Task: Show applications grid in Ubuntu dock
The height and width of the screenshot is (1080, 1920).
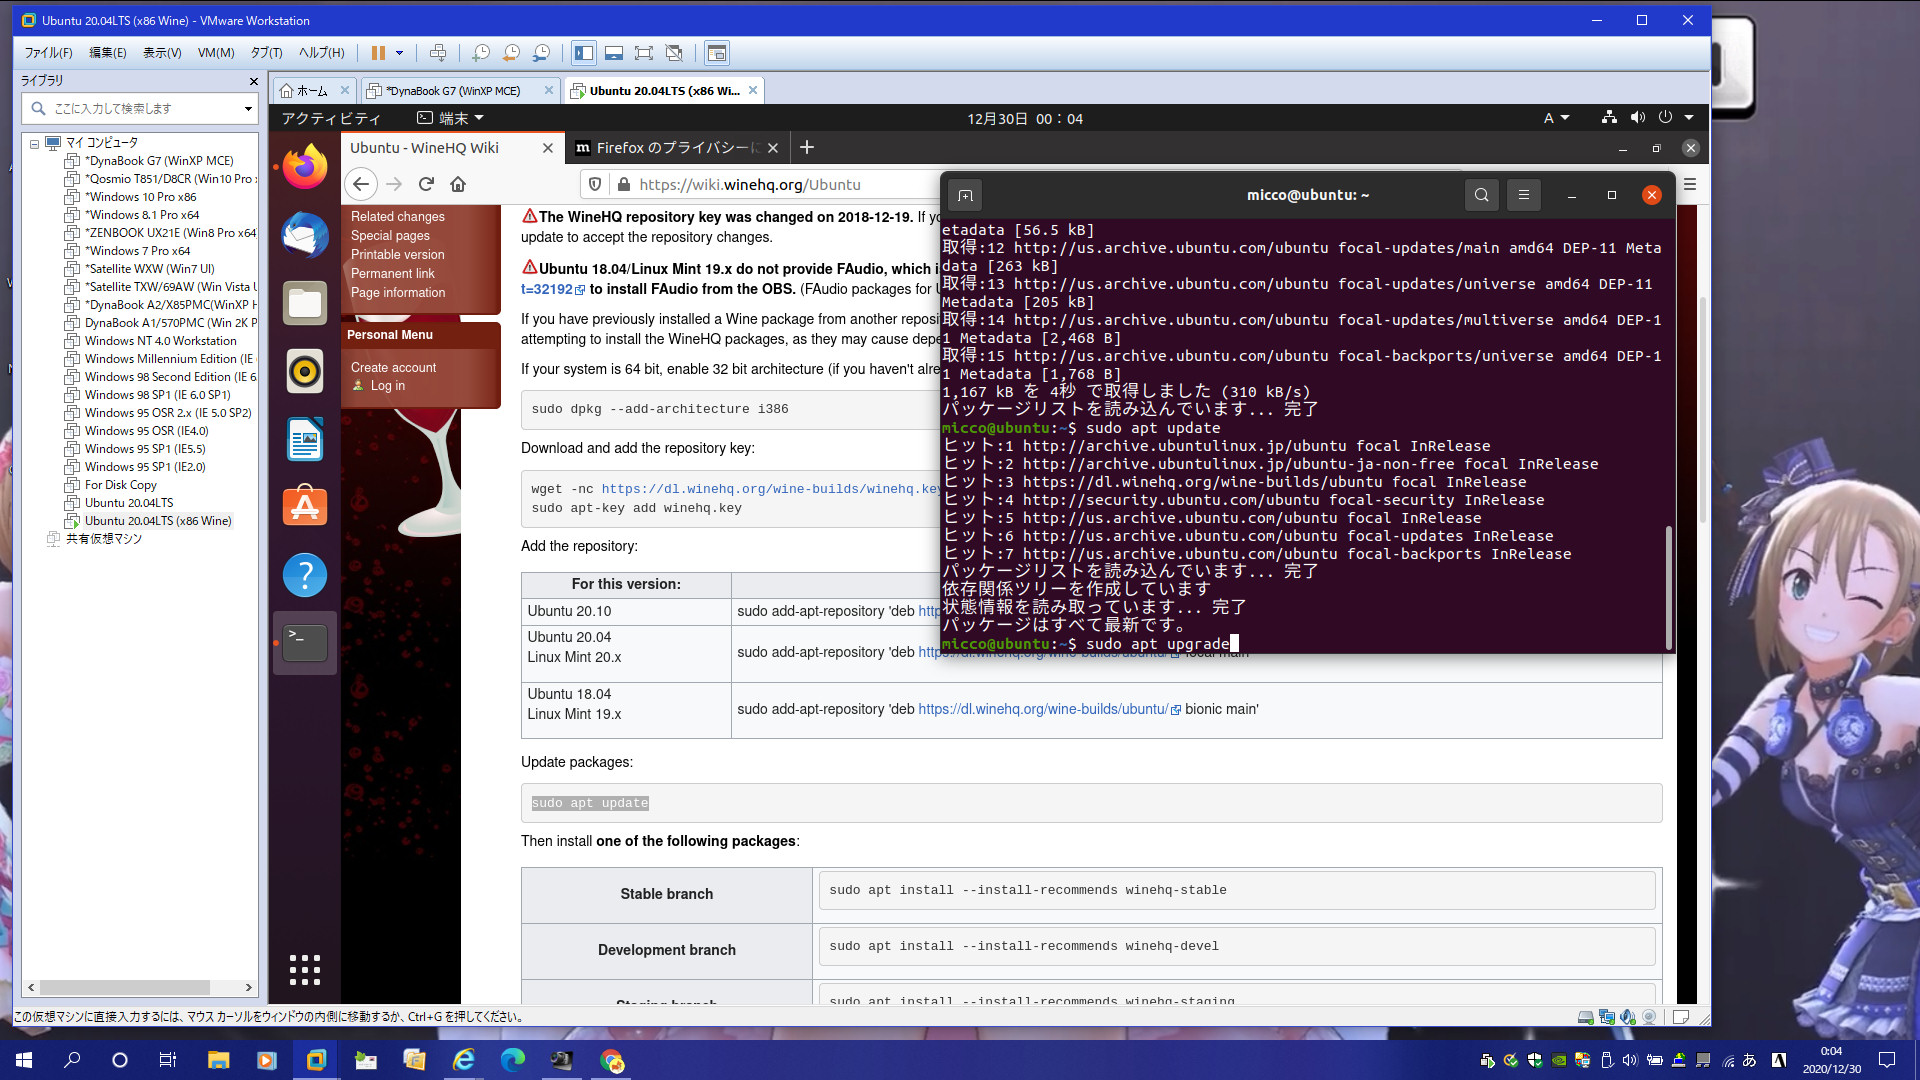Action: (x=305, y=969)
